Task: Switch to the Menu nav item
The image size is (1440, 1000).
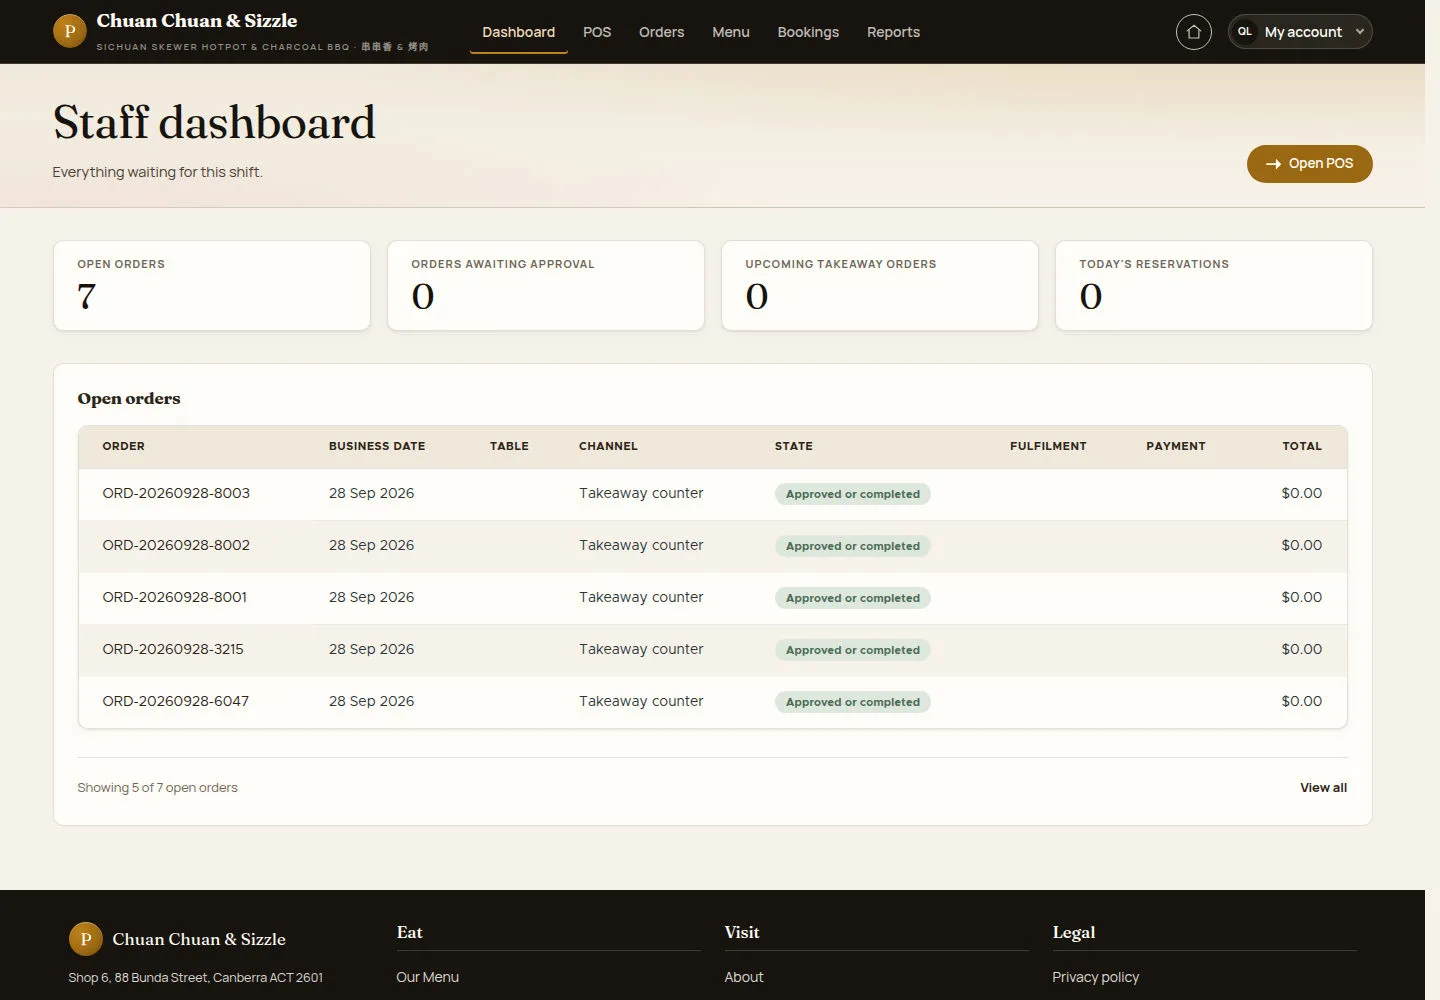Action: [x=731, y=32]
